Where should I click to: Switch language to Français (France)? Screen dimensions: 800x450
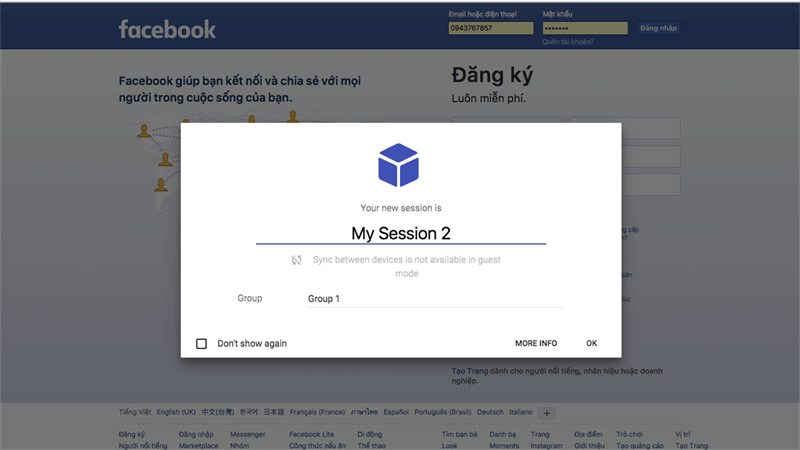coord(317,412)
